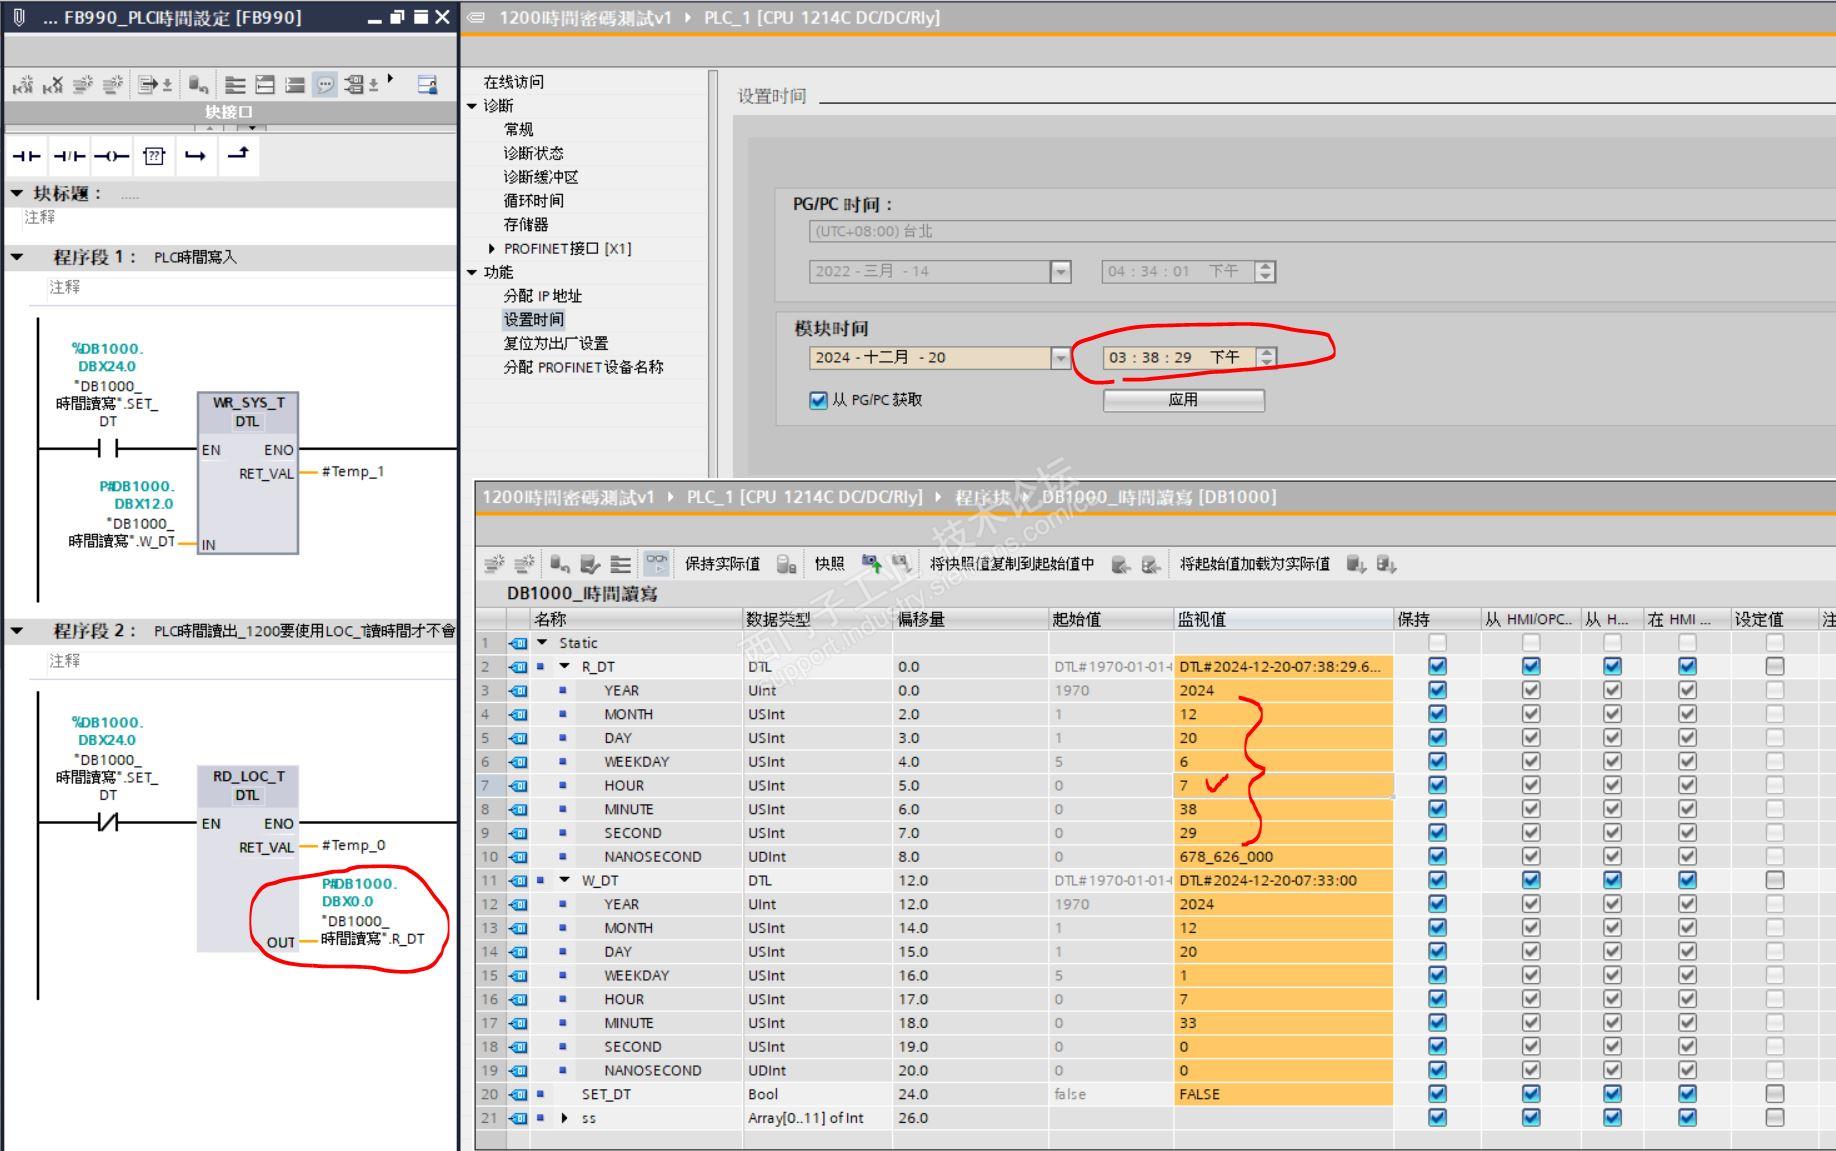The image size is (1836, 1151).
Task: Select 分配 IP 地址 in the navigation tree
Action: 543,296
